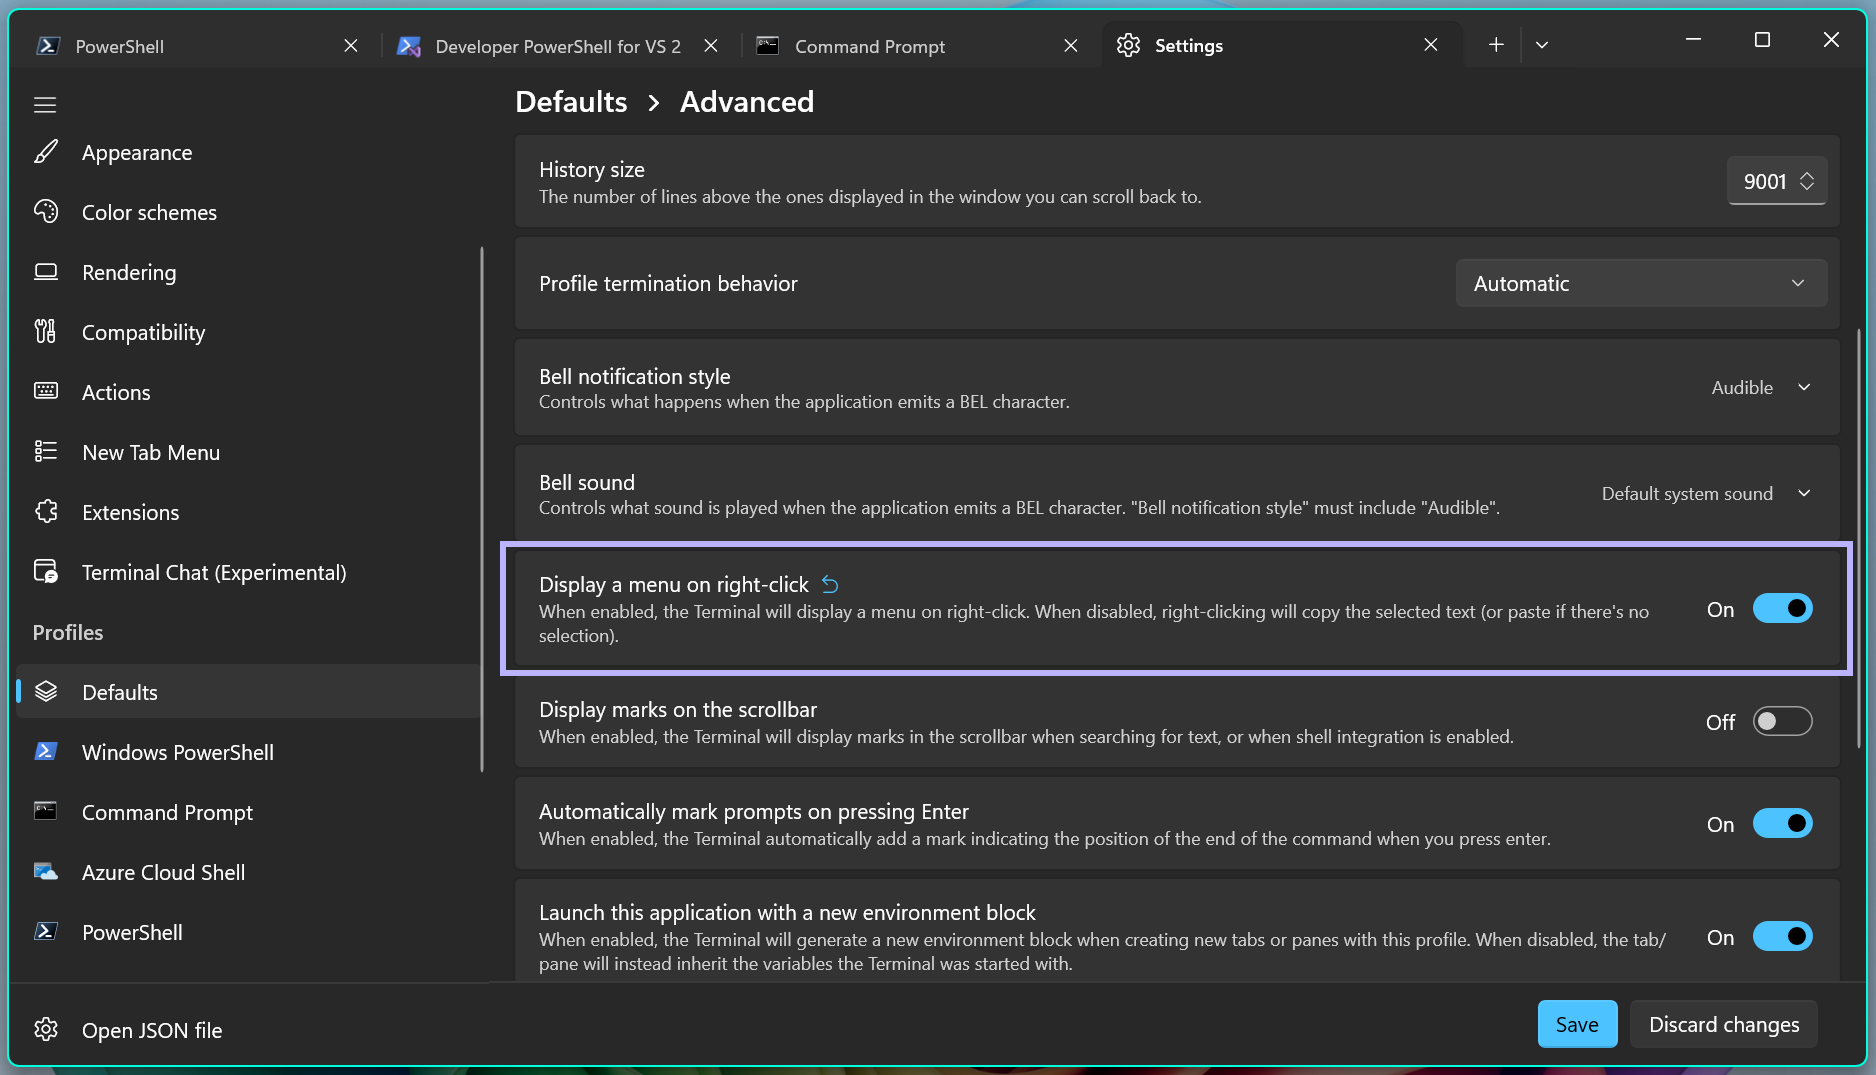Click the PowerShell tab icon
This screenshot has height=1075, width=1876.
[x=48, y=46]
